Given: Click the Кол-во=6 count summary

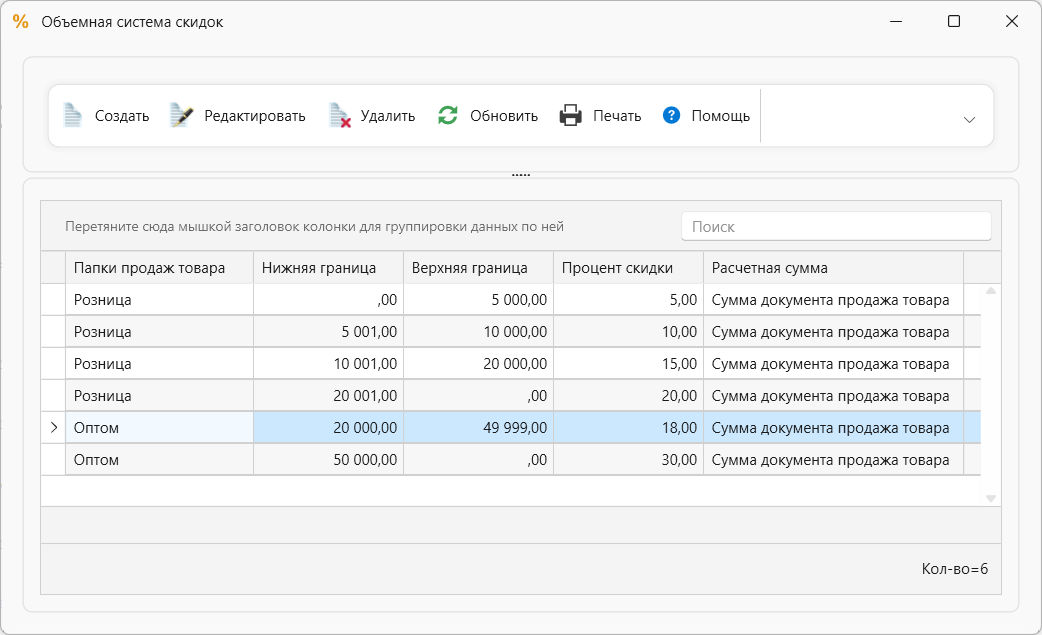Looking at the screenshot, I should 954,569.
